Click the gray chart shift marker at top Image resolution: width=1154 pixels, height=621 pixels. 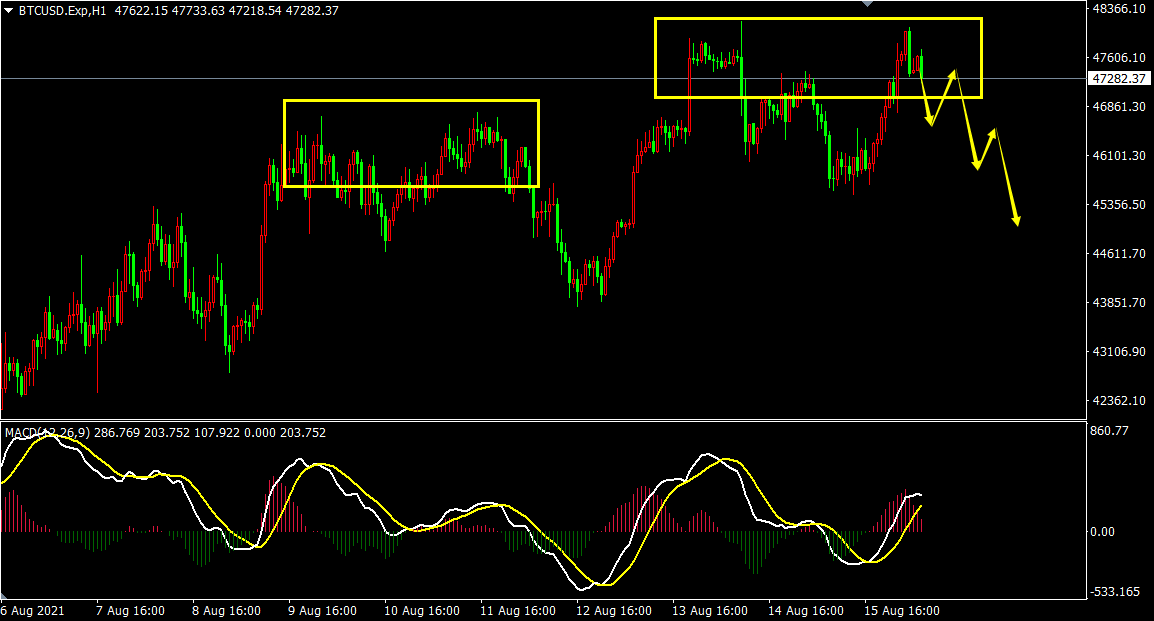tap(868, 5)
